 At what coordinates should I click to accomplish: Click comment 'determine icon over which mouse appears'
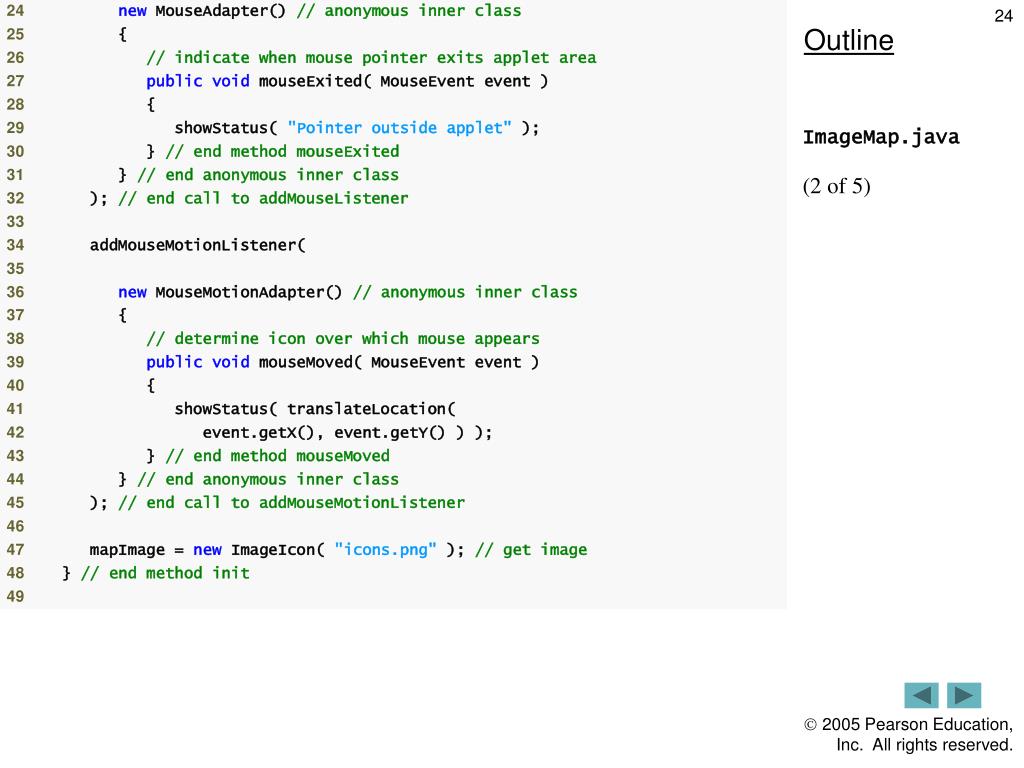point(343,339)
